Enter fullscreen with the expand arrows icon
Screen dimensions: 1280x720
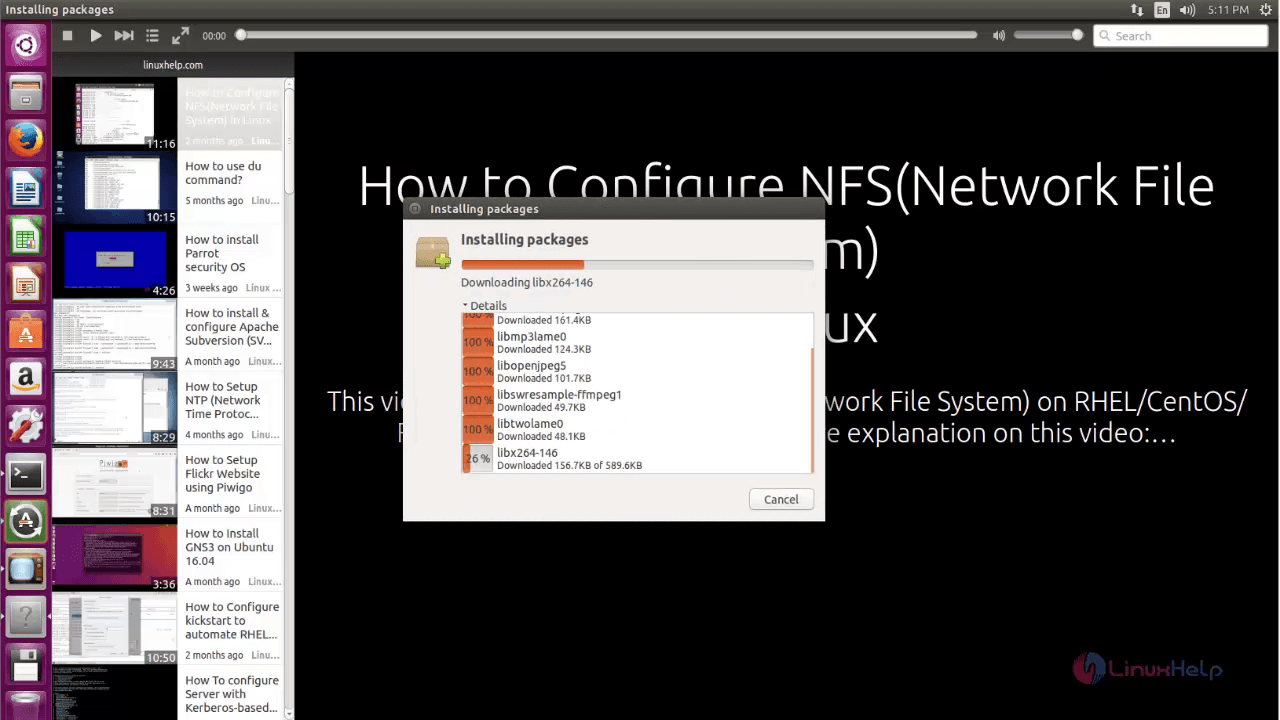[x=180, y=35]
